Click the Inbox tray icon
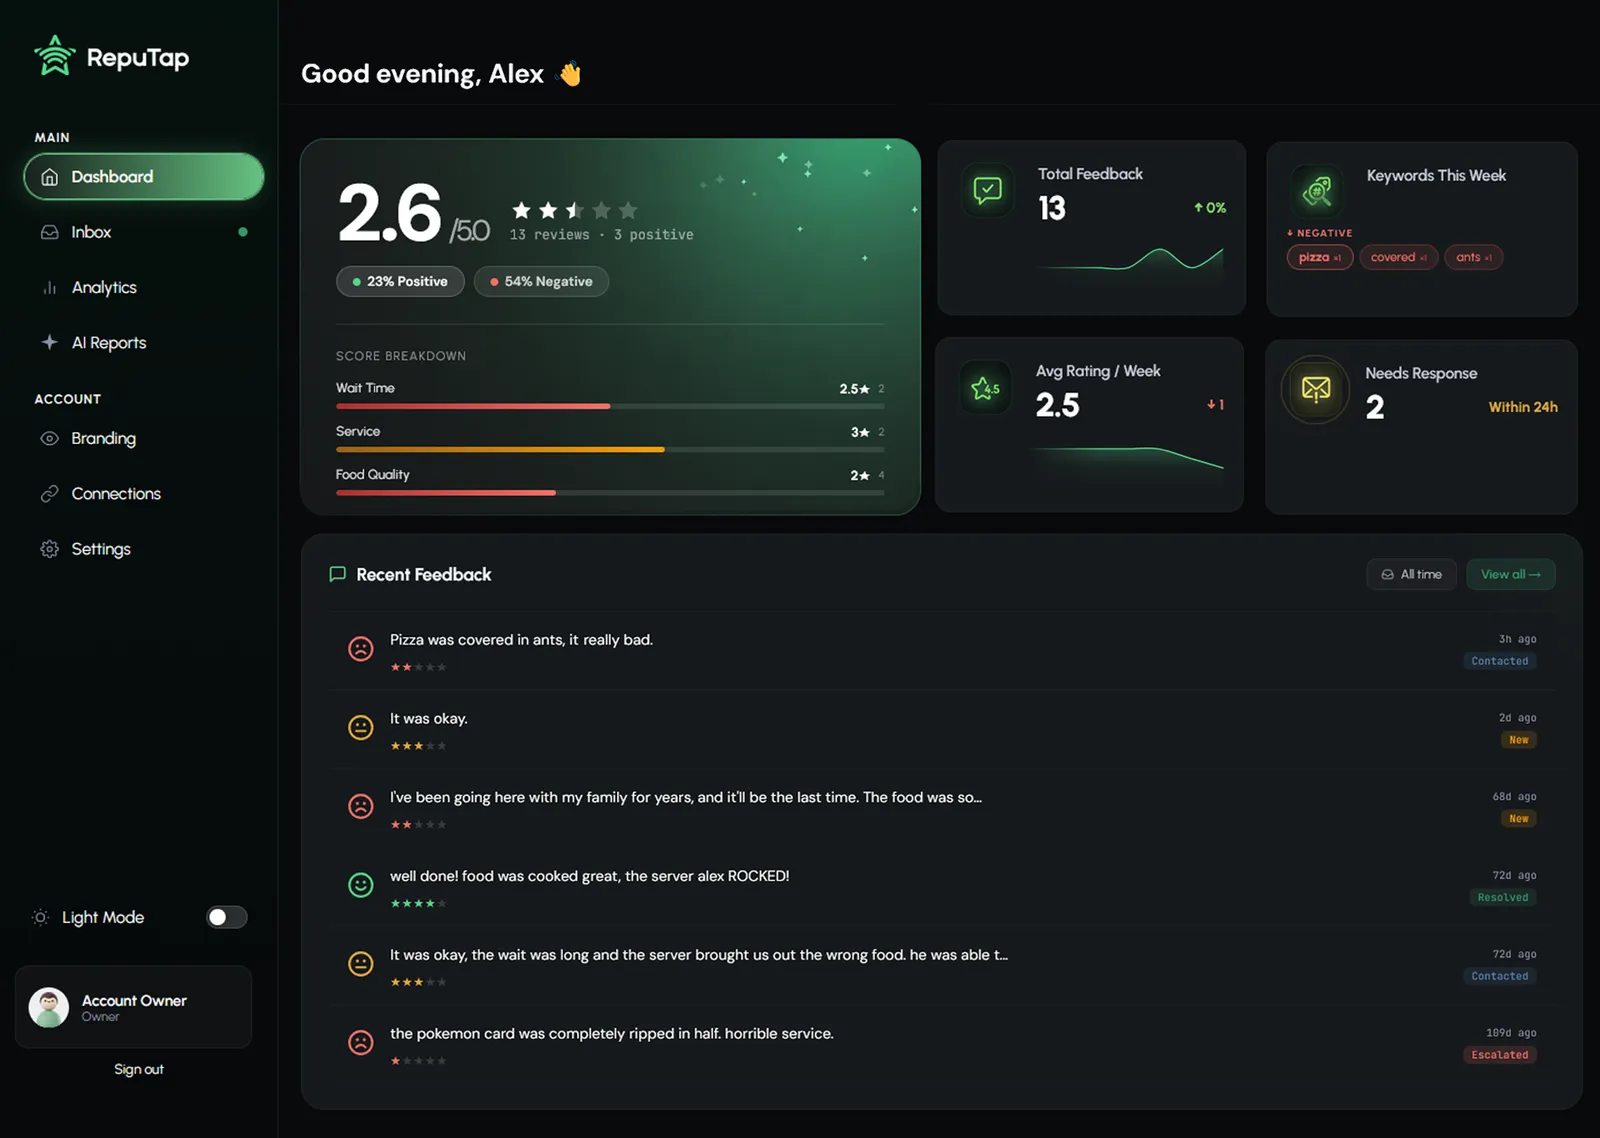Screen dimensions: 1600x1138 (49, 232)
